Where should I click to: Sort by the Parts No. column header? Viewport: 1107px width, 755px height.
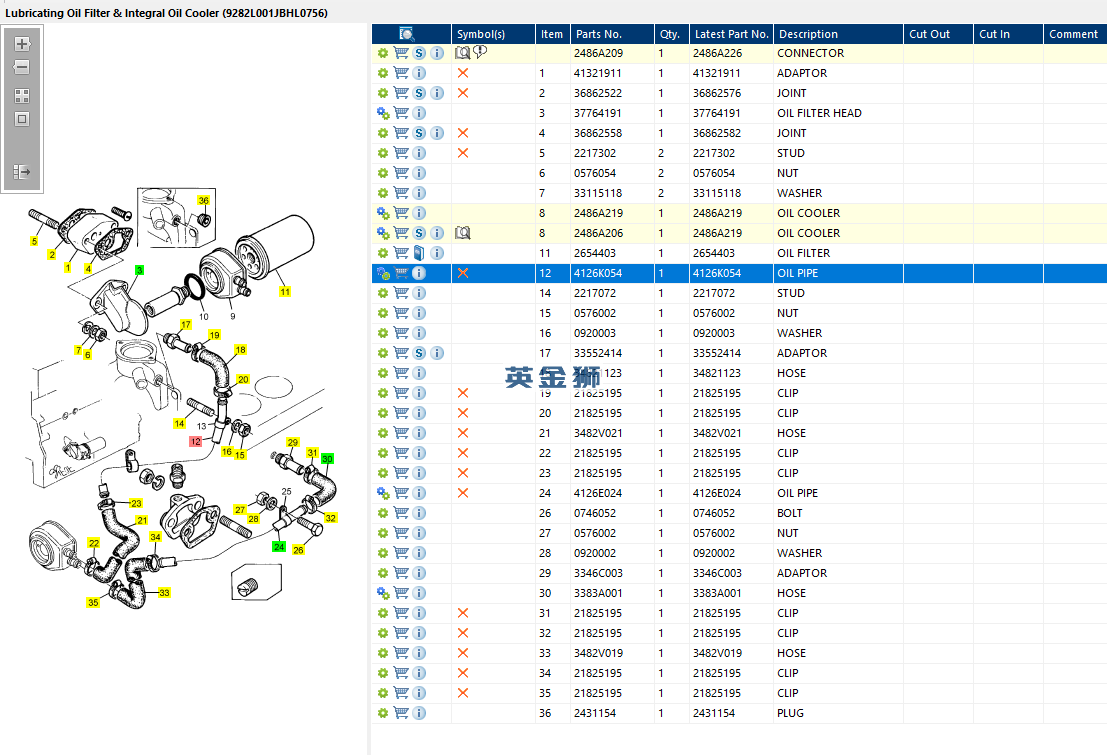click(x=611, y=34)
